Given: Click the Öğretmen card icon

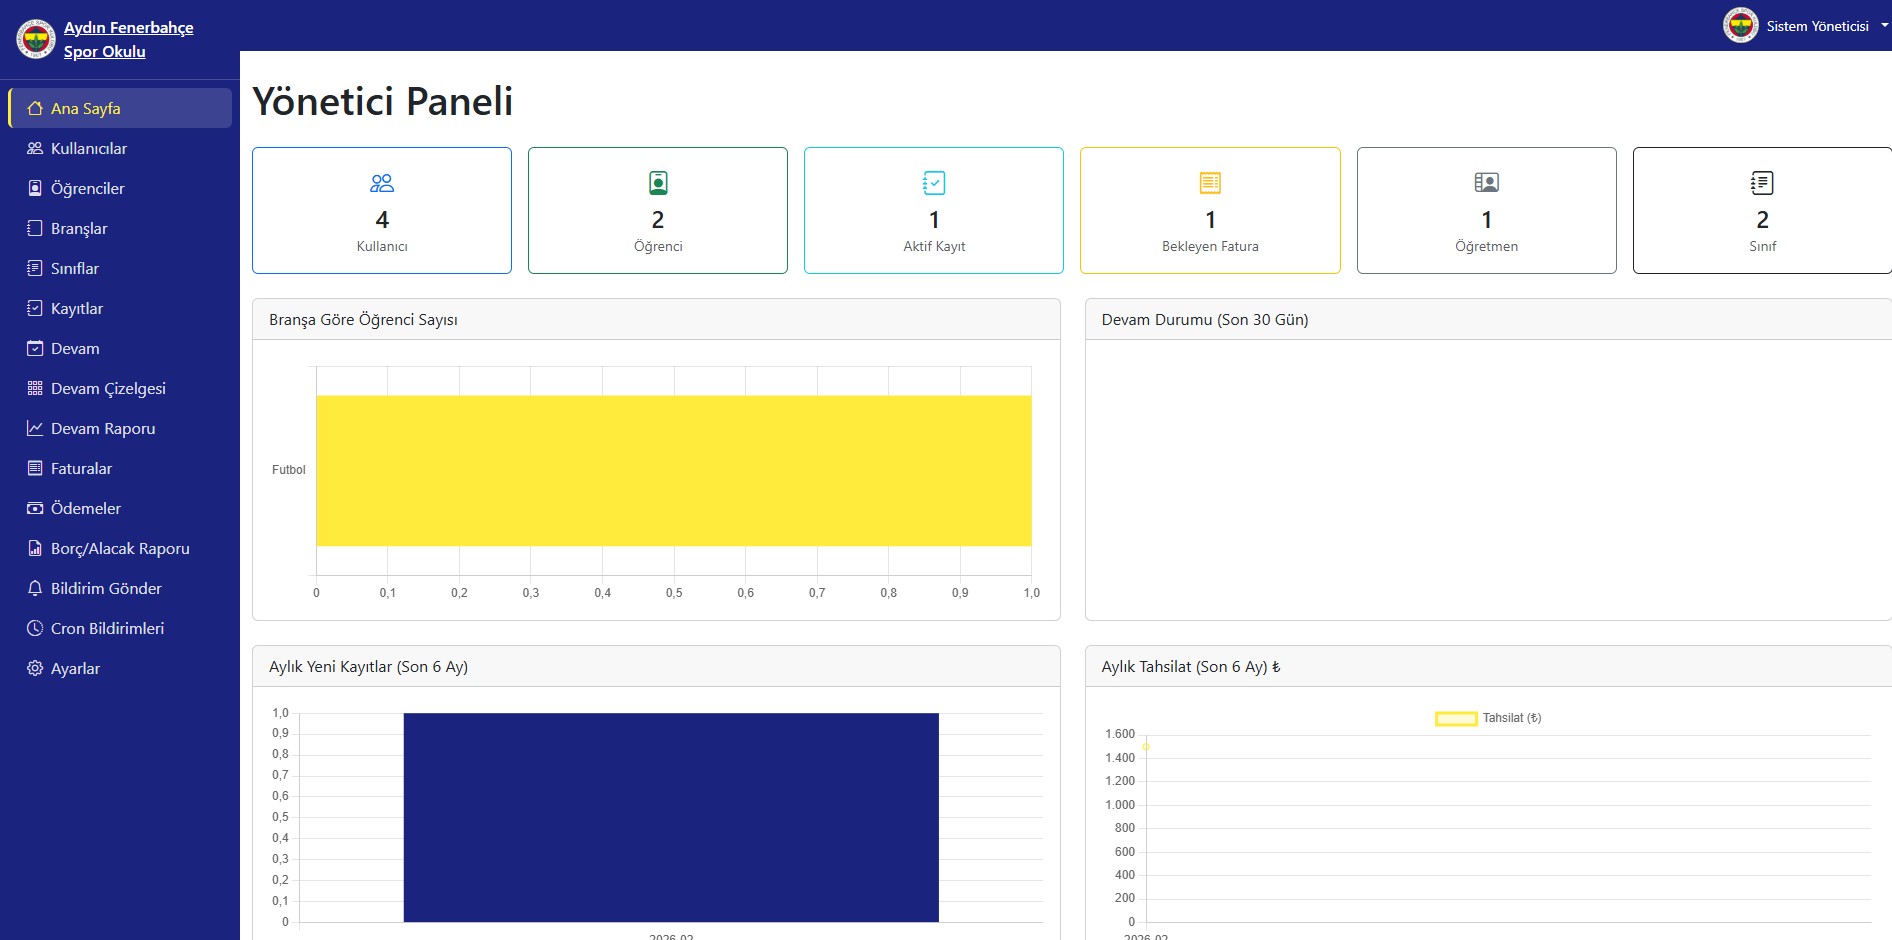Looking at the screenshot, I should (1486, 183).
